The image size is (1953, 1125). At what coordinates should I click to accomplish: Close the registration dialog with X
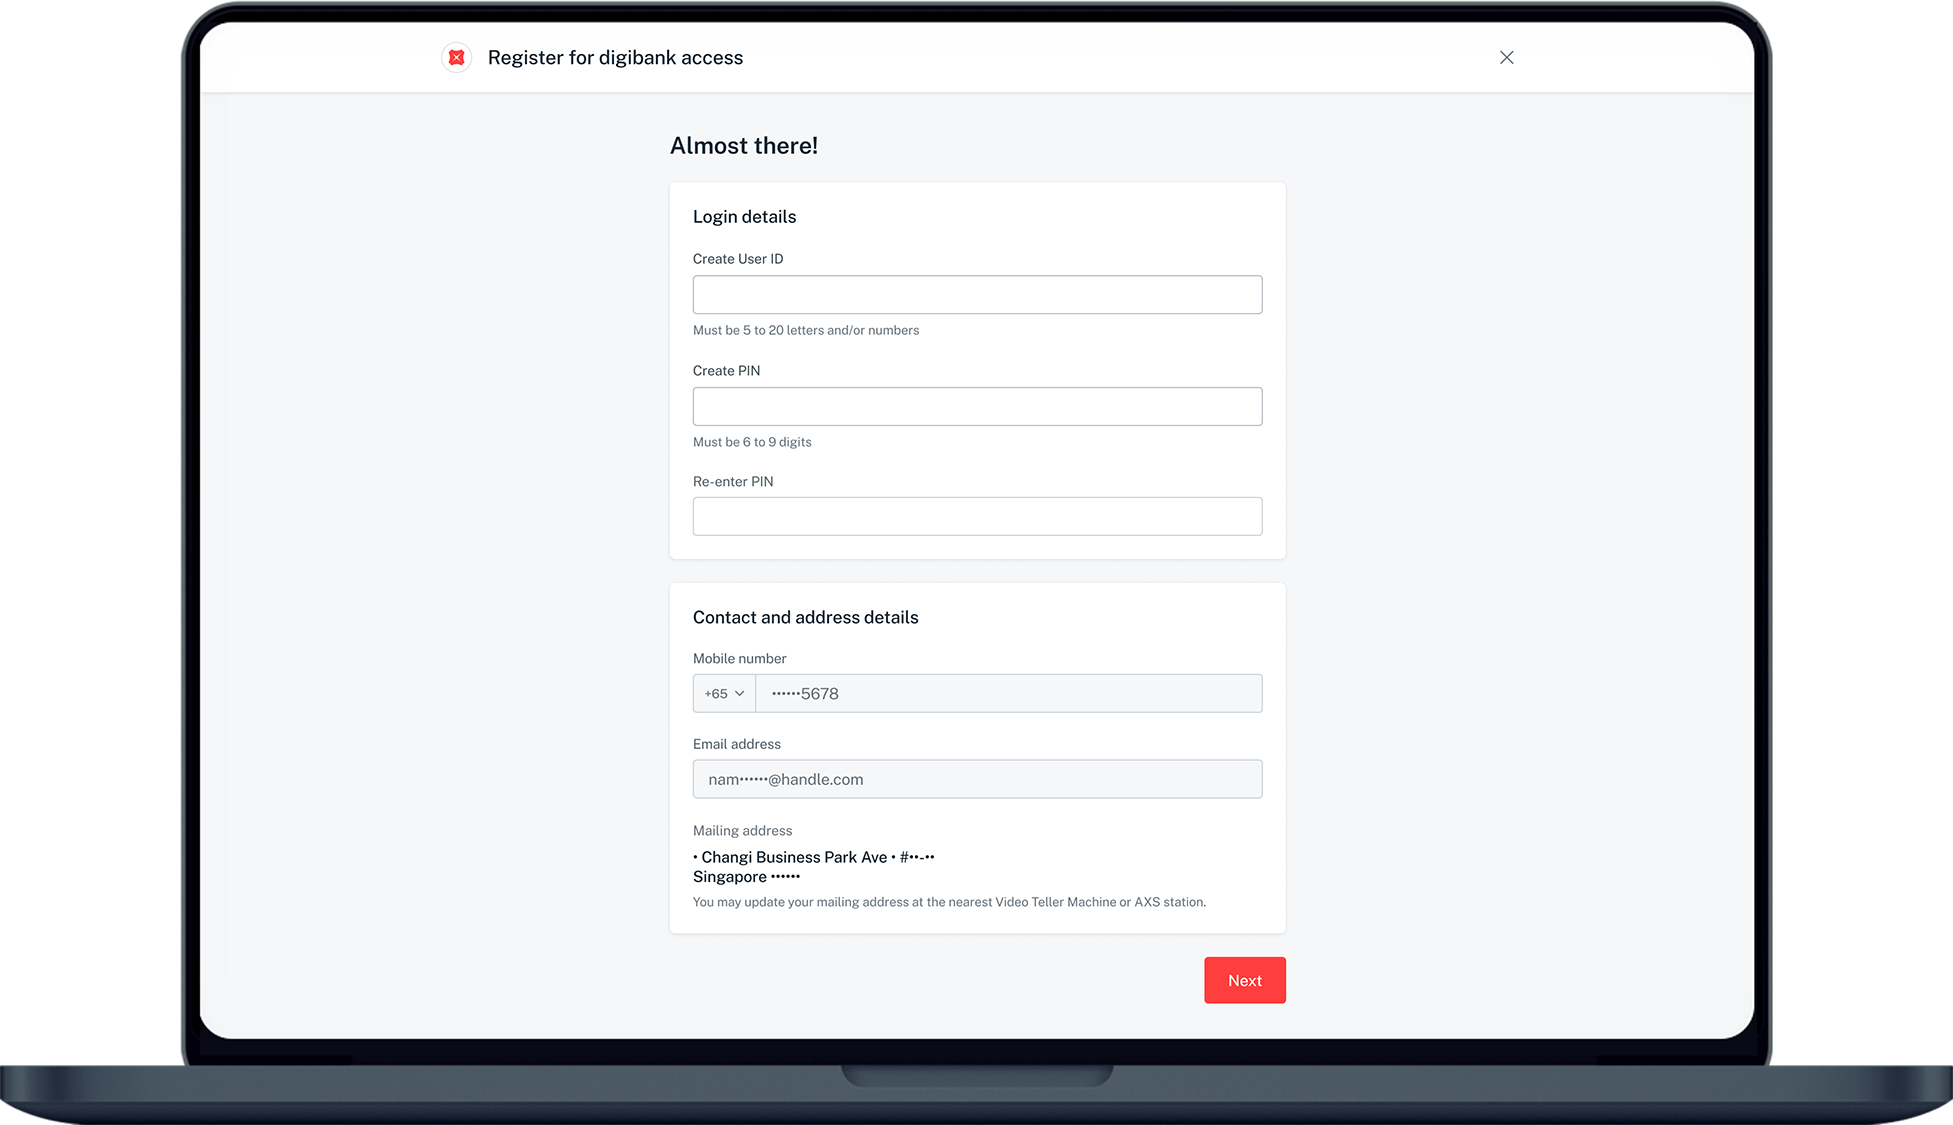pyautogui.click(x=1506, y=58)
